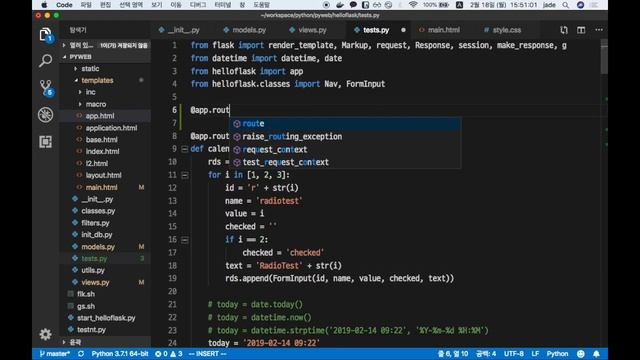Image resolution: width=640 pixels, height=360 pixels.
Task: Open filters.py in the file tree
Action: click(x=95, y=223)
